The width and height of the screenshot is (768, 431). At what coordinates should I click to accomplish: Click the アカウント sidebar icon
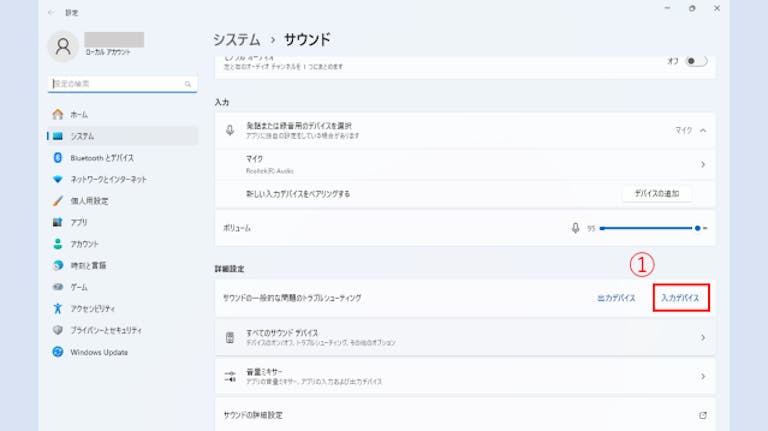[58, 244]
